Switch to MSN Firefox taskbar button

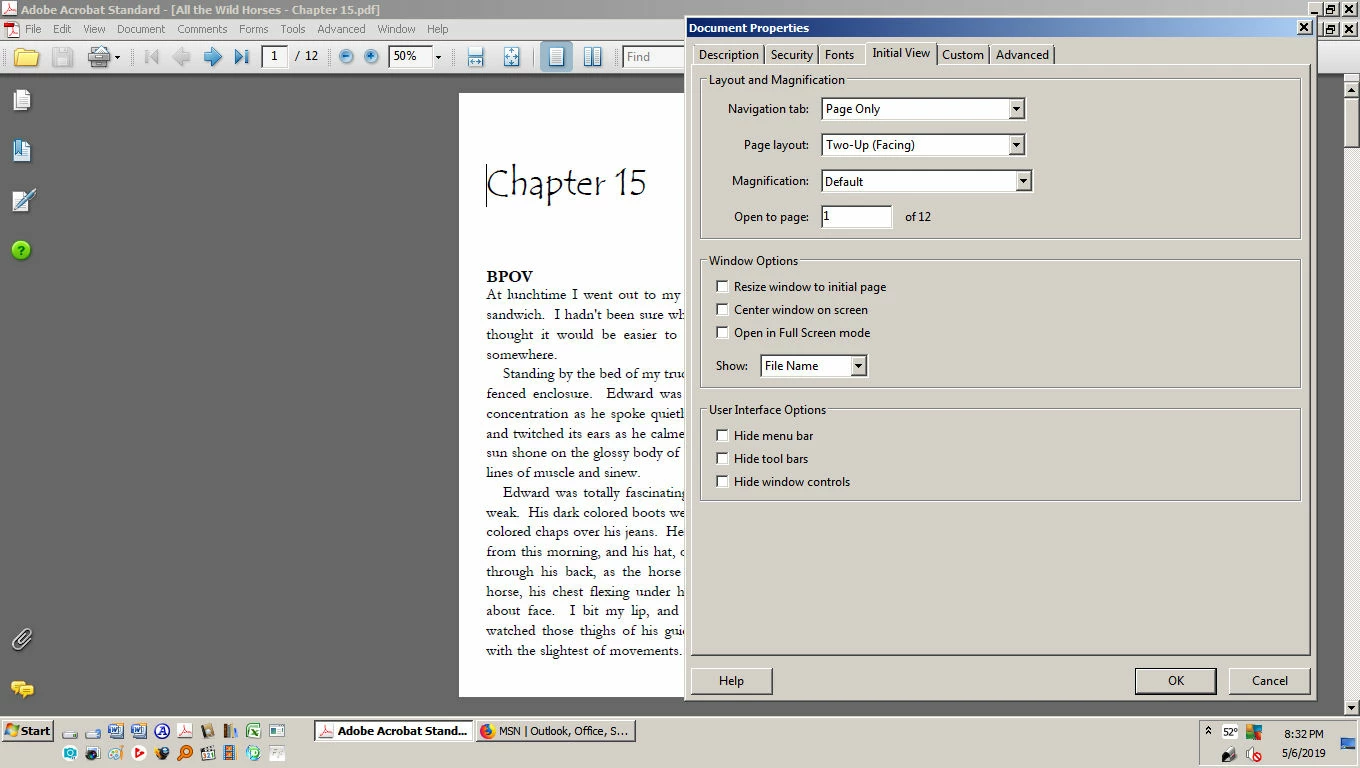click(556, 731)
